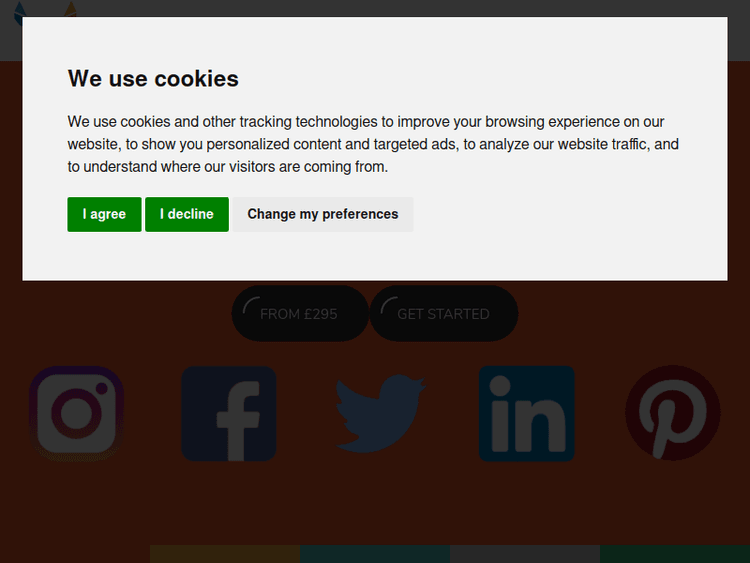Pick the green block at page bottom

pos(675,554)
